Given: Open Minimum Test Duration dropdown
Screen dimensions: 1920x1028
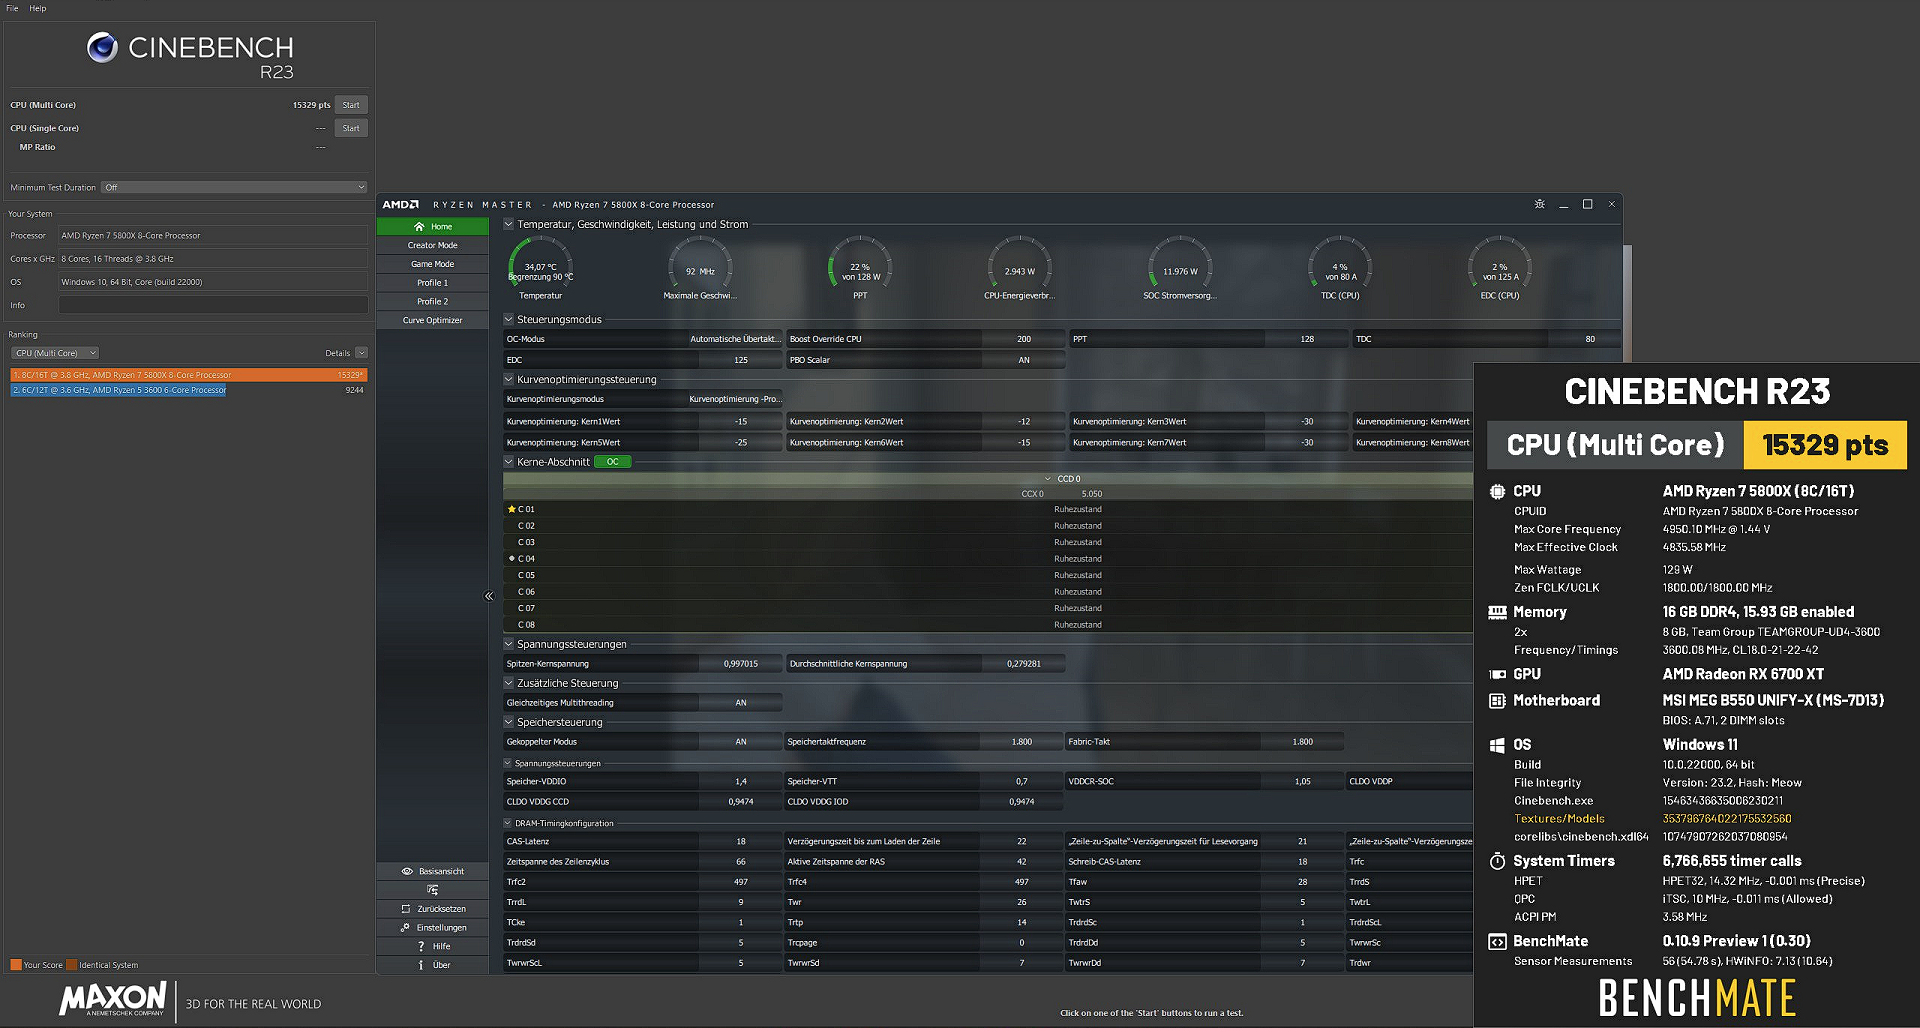Looking at the screenshot, I should coord(234,187).
